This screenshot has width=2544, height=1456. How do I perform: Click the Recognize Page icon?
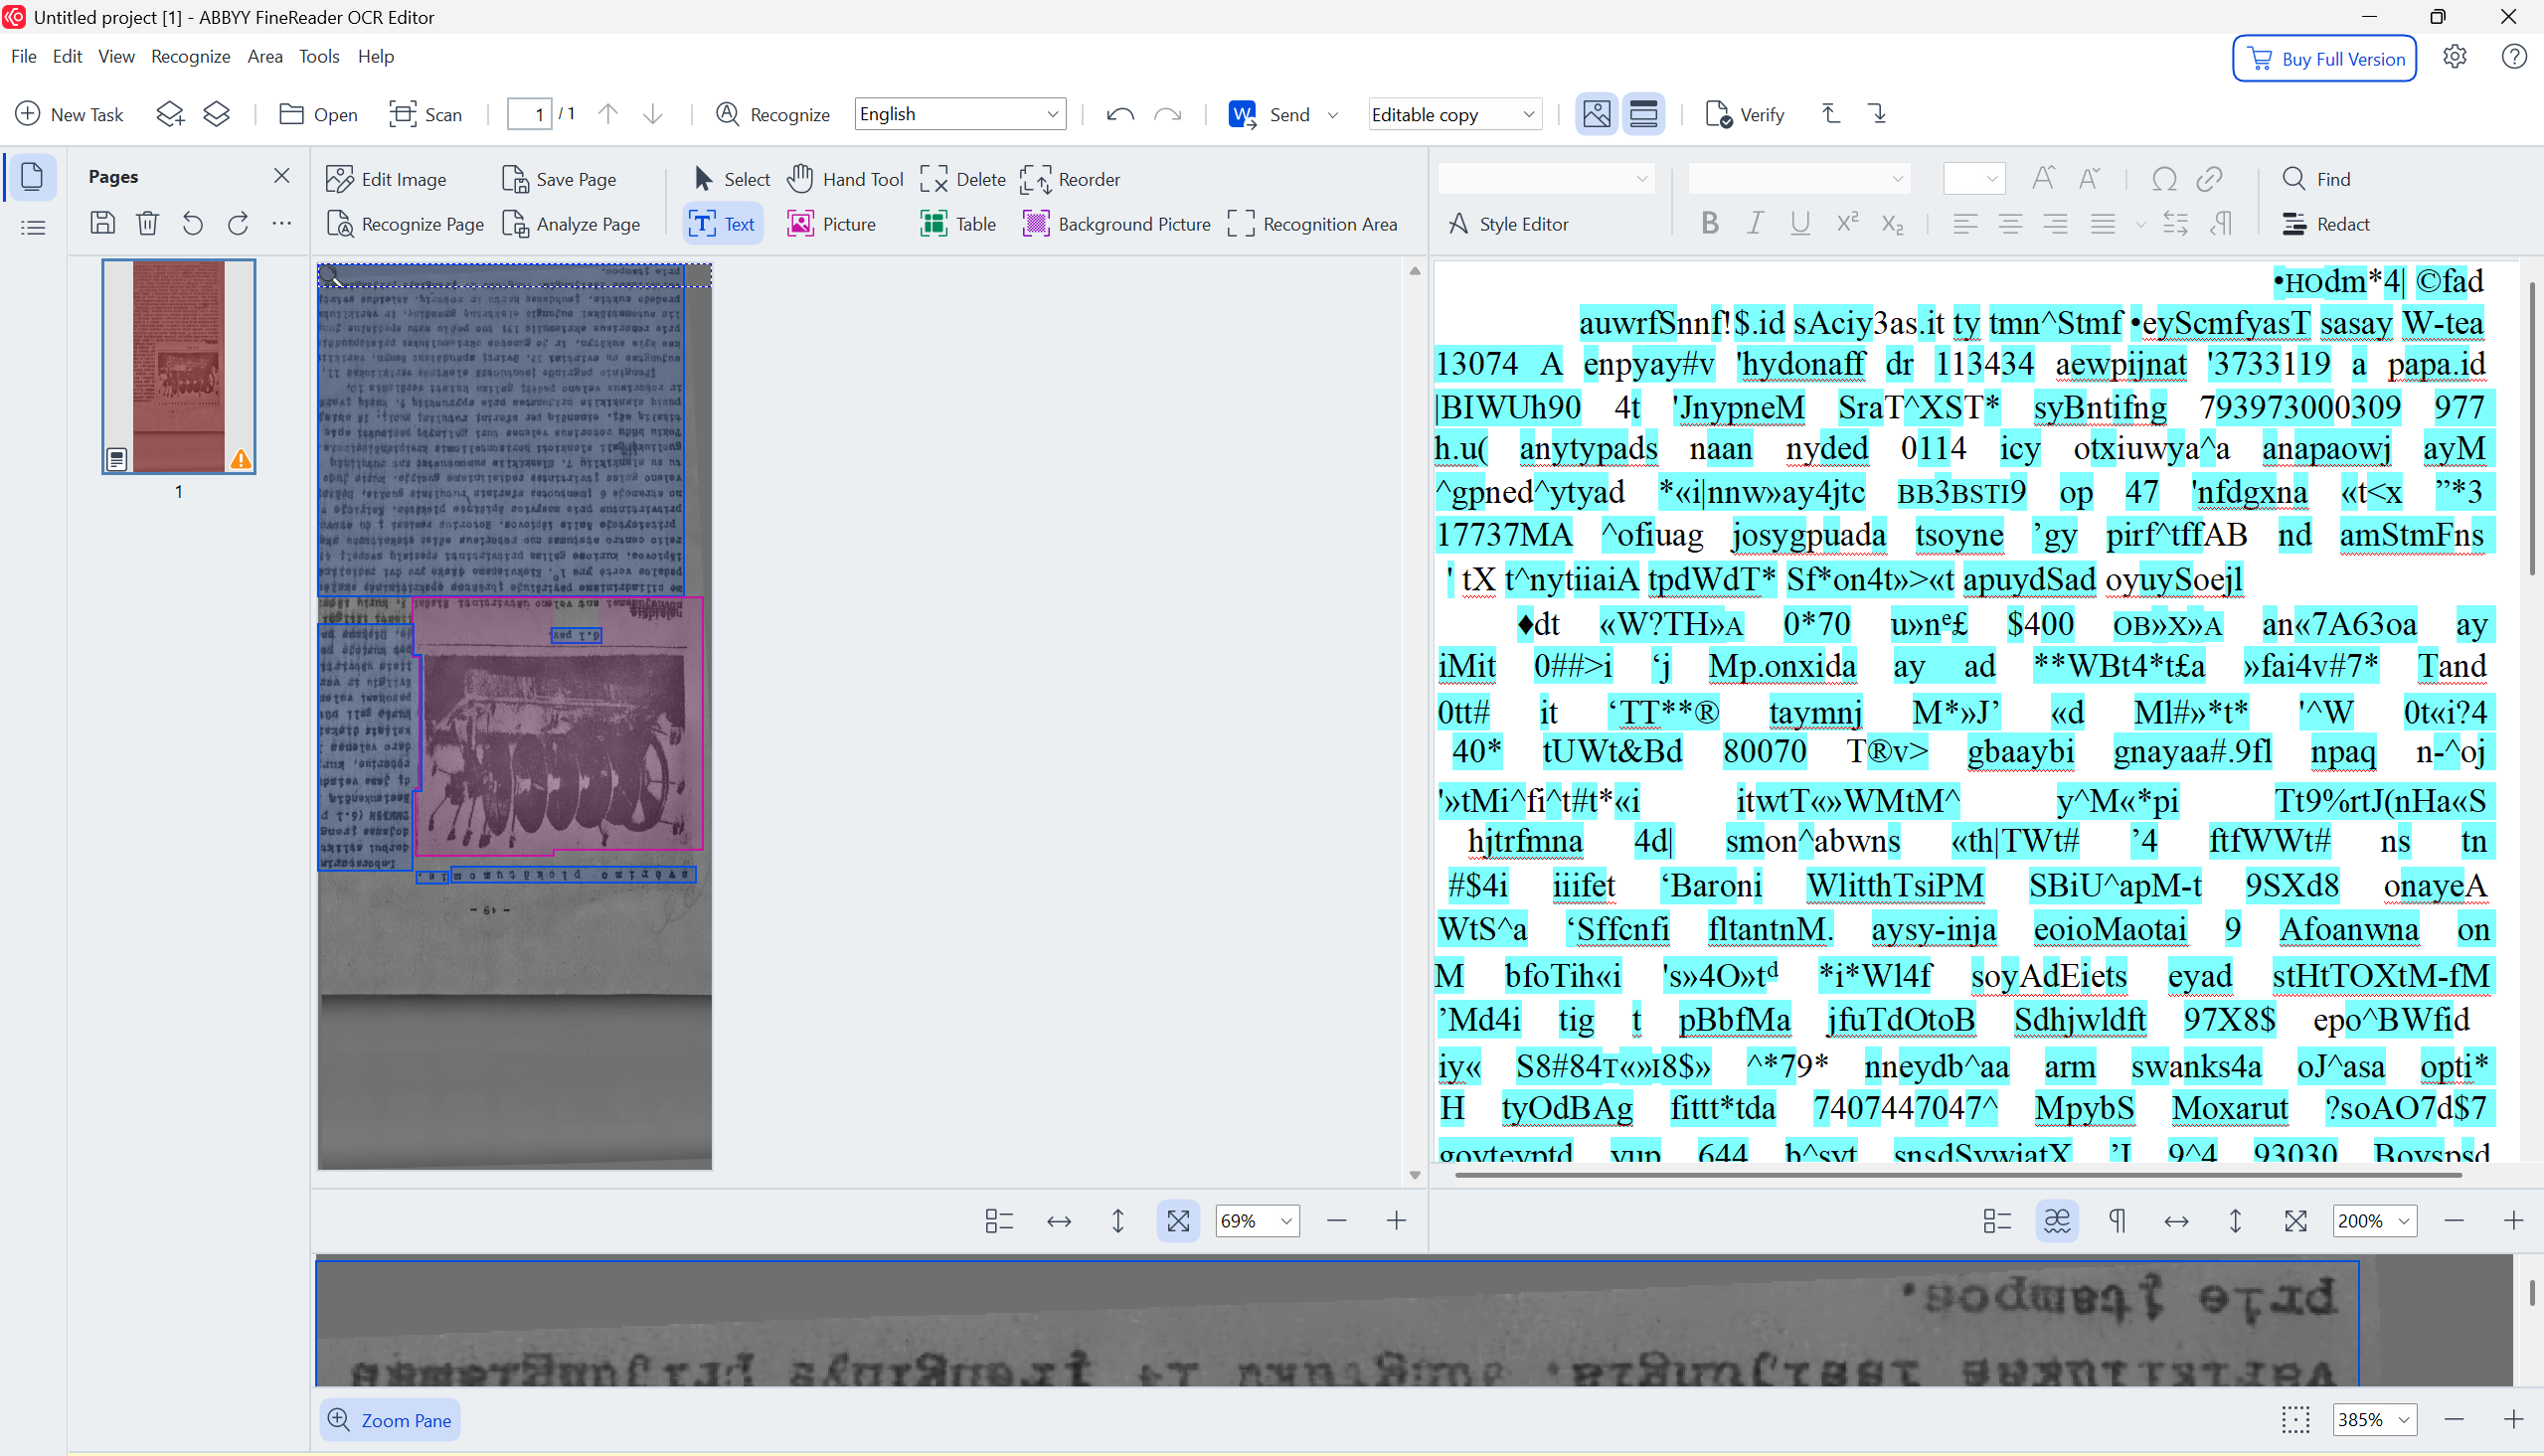(x=340, y=224)
